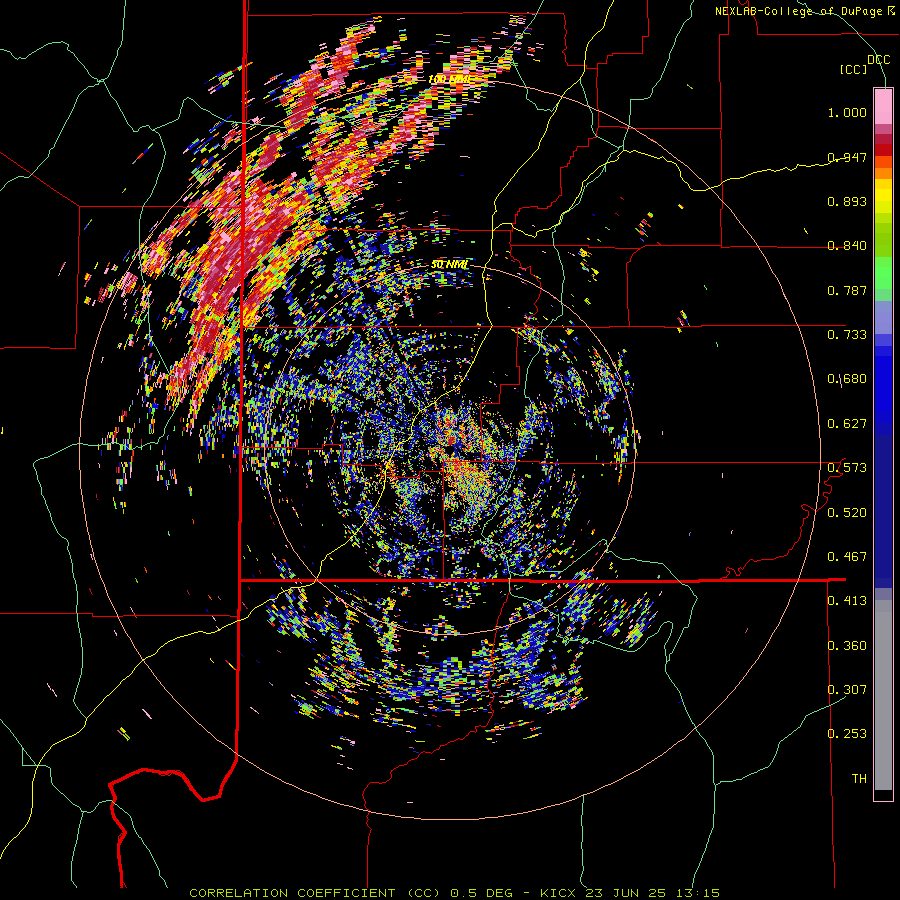Viewport: 900px width, 900px height.
Task: Click the [CC] units label
Action: 854,69
